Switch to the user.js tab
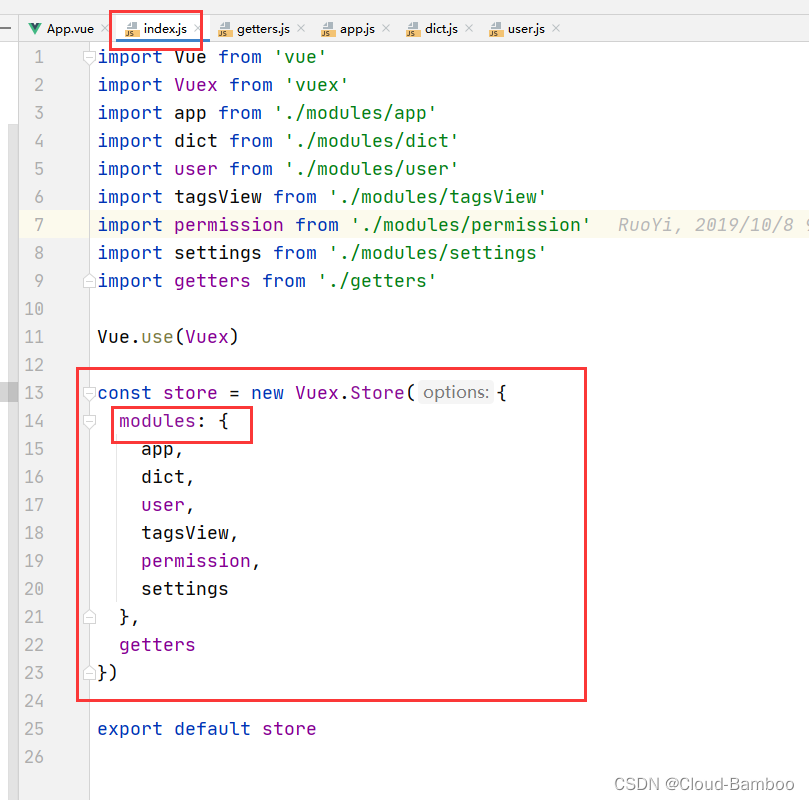Screen dimensions: 809x800 tap(526, 29)
